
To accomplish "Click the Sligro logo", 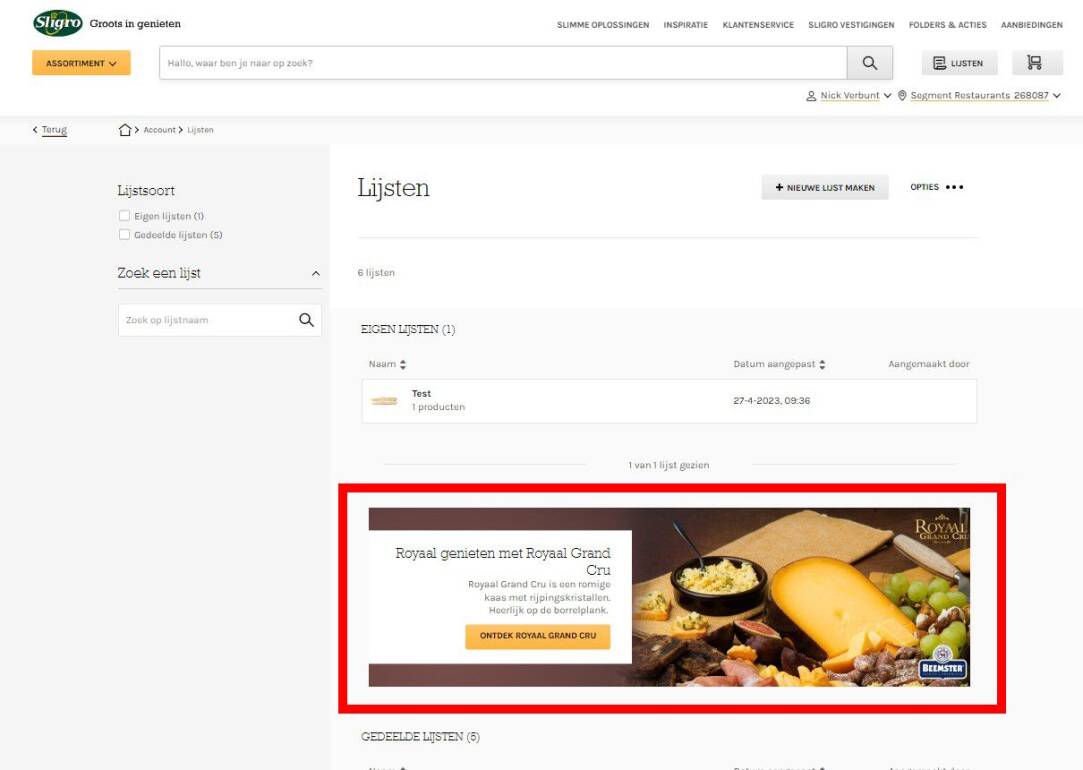I will (58, 23).
